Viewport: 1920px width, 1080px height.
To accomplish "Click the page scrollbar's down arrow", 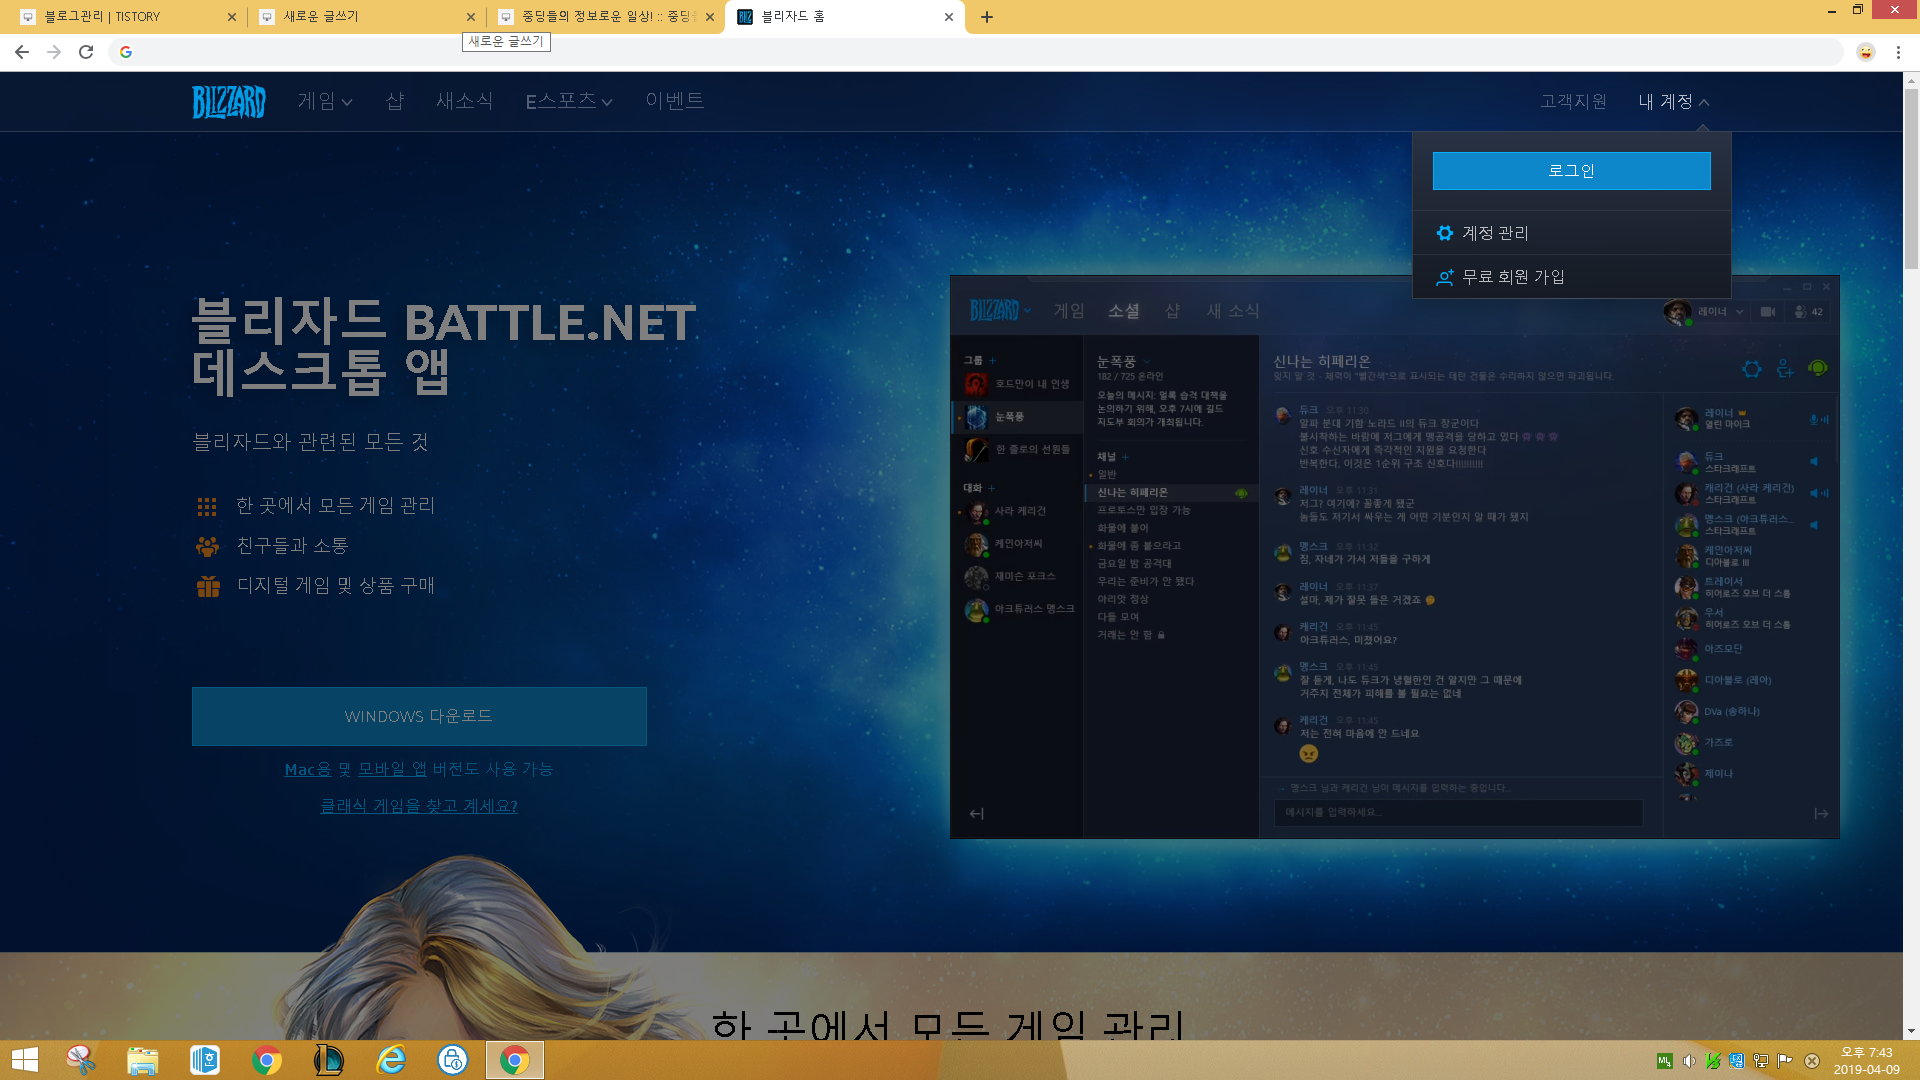I will [x=1911, y=1031].
